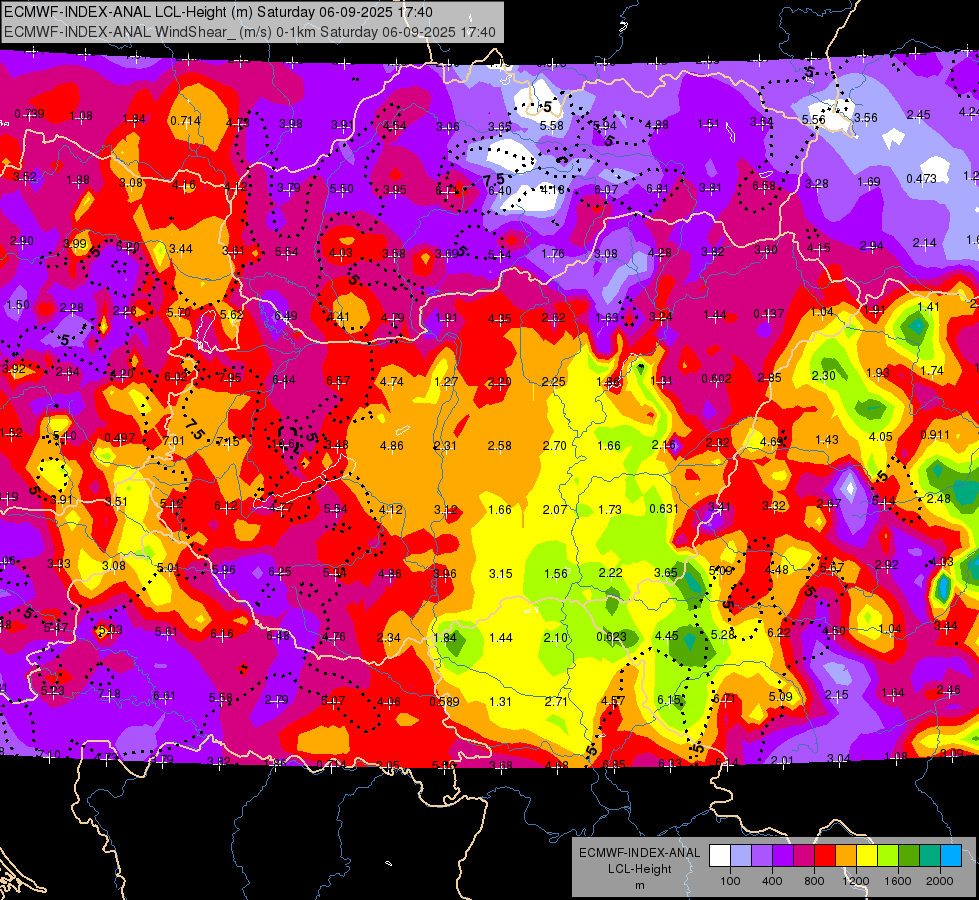The image size is (979, 900).
Task: Click the wind shear value 6.40
Action: coord(500,190)
